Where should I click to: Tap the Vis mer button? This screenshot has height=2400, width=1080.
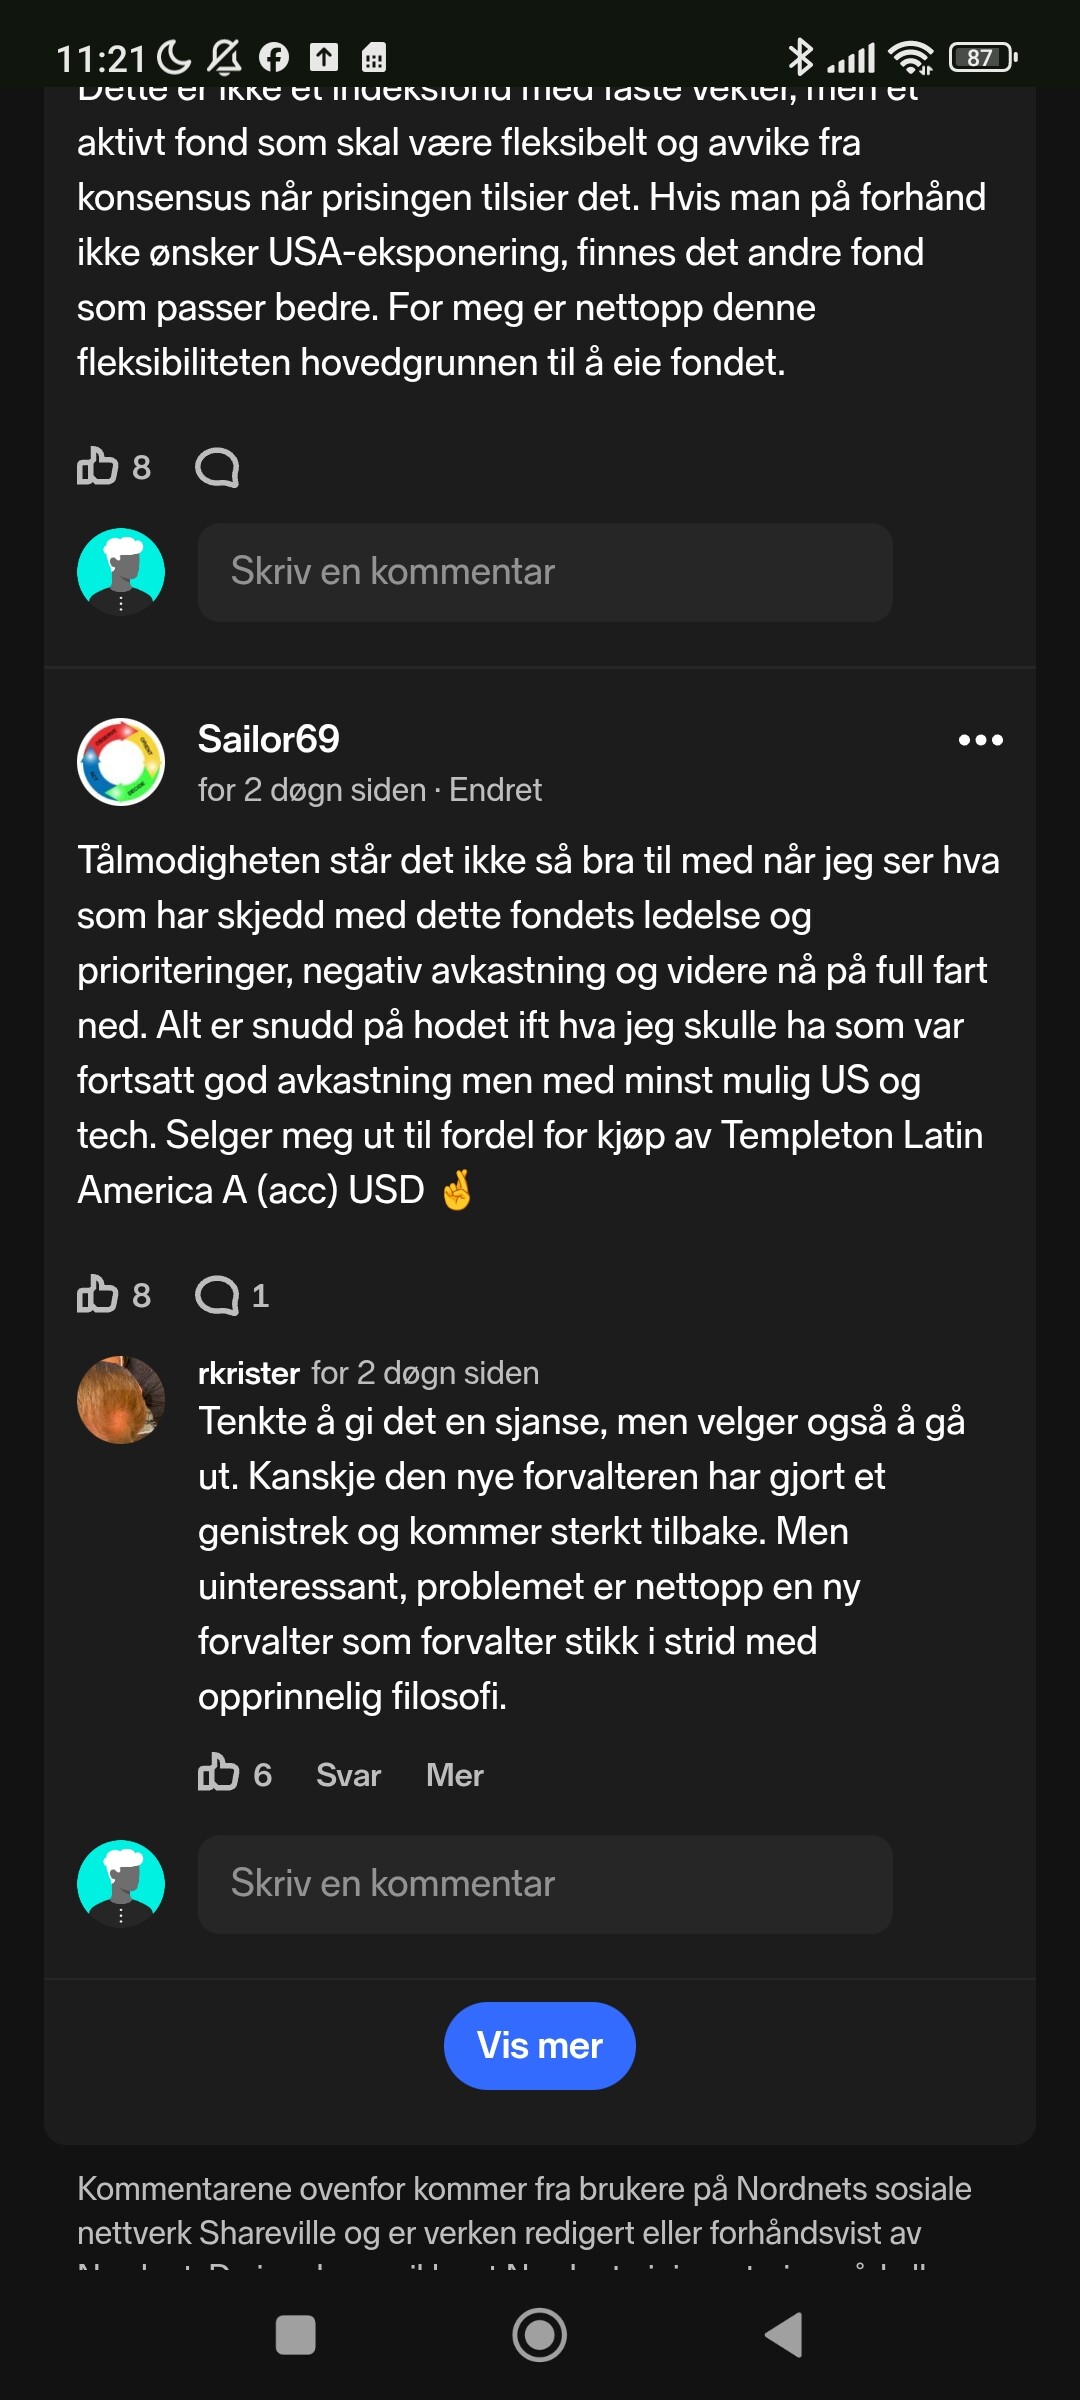pos(539,2045)
